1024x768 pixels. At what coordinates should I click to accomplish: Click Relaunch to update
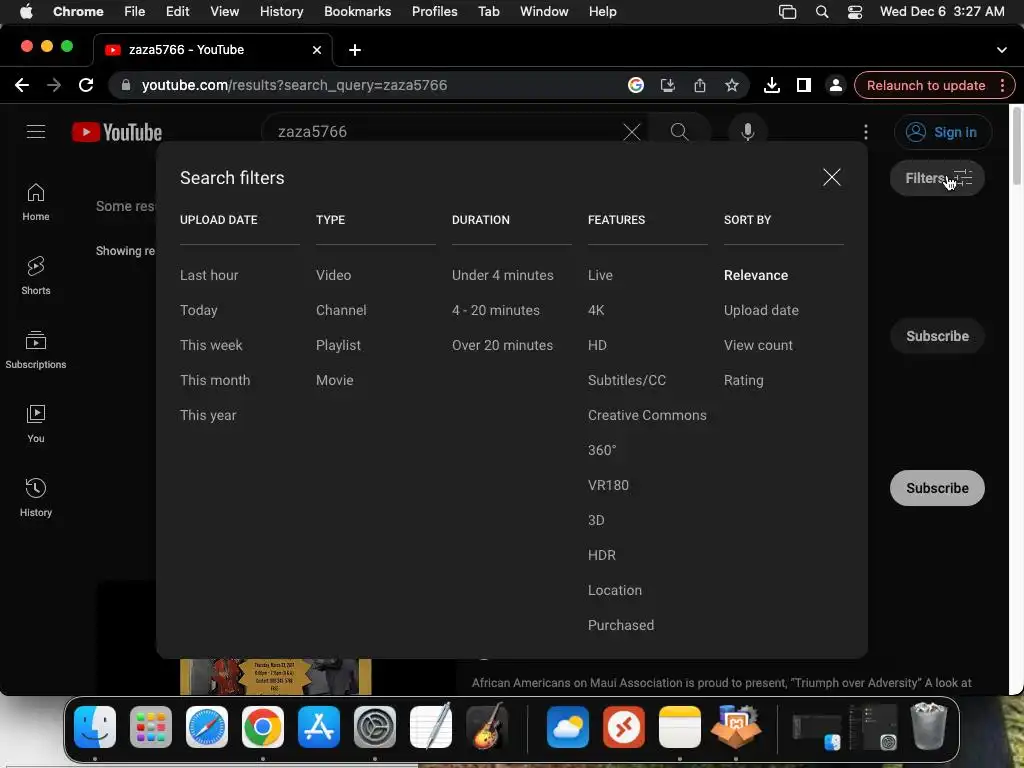pyautogui.click(x=925, y=86)
